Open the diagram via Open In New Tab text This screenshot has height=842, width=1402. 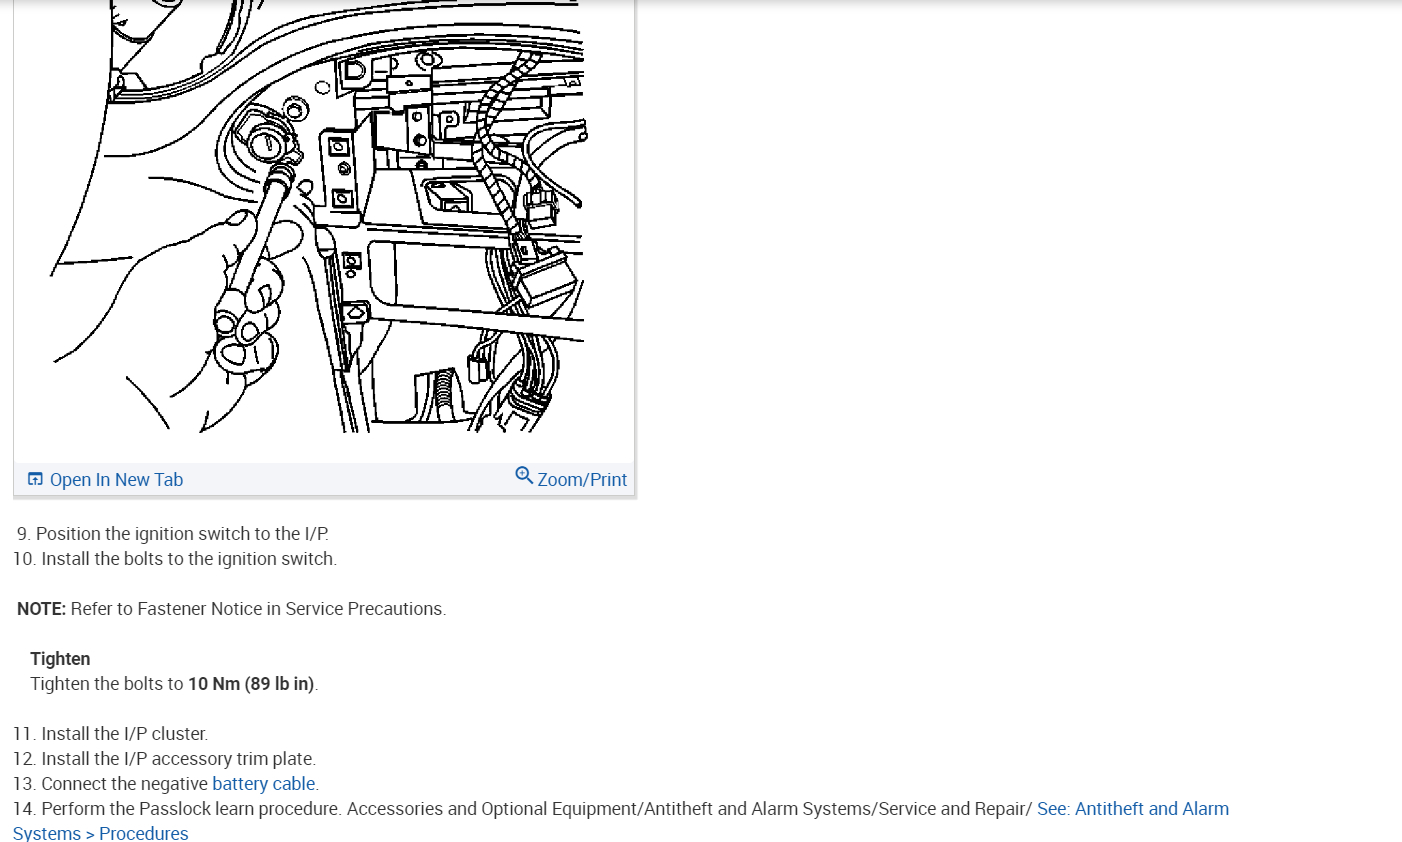click(x=116, y=480)
